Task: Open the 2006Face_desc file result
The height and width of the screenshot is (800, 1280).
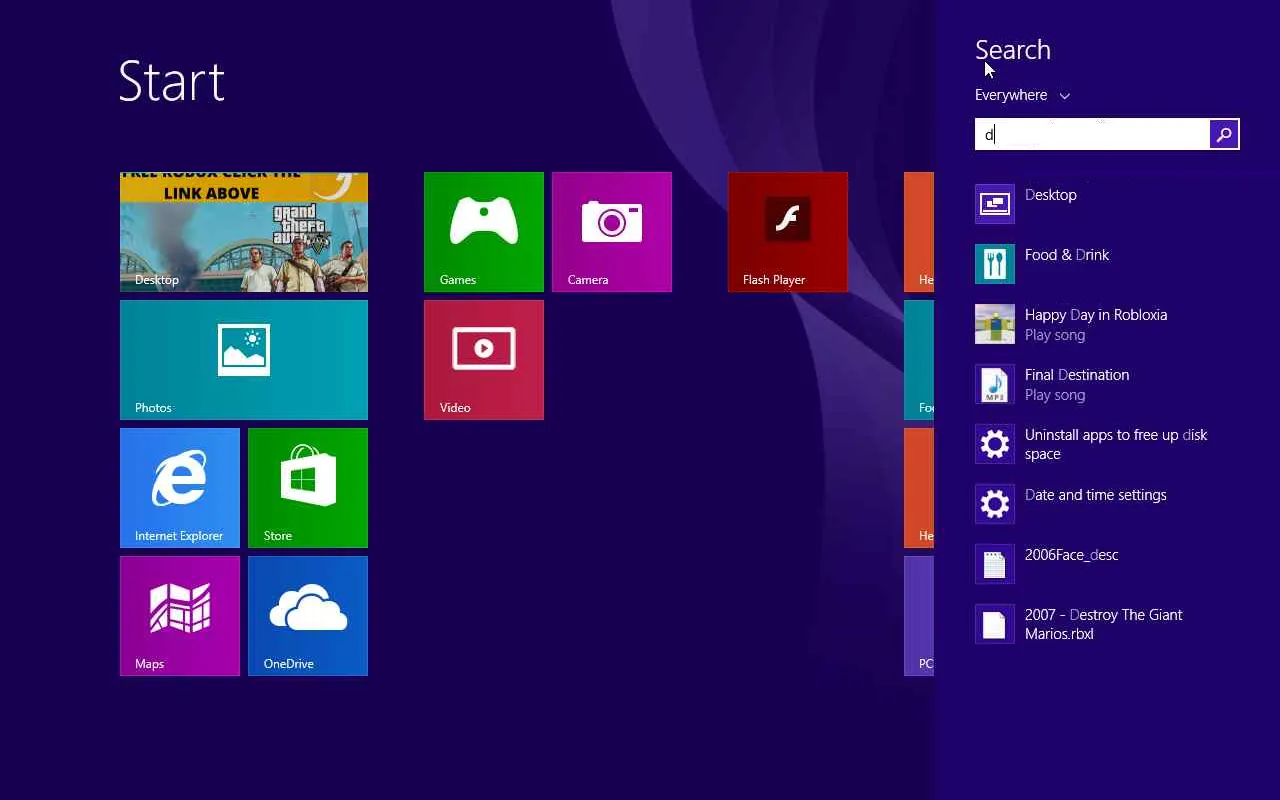Action: (x=1107, y=564)
